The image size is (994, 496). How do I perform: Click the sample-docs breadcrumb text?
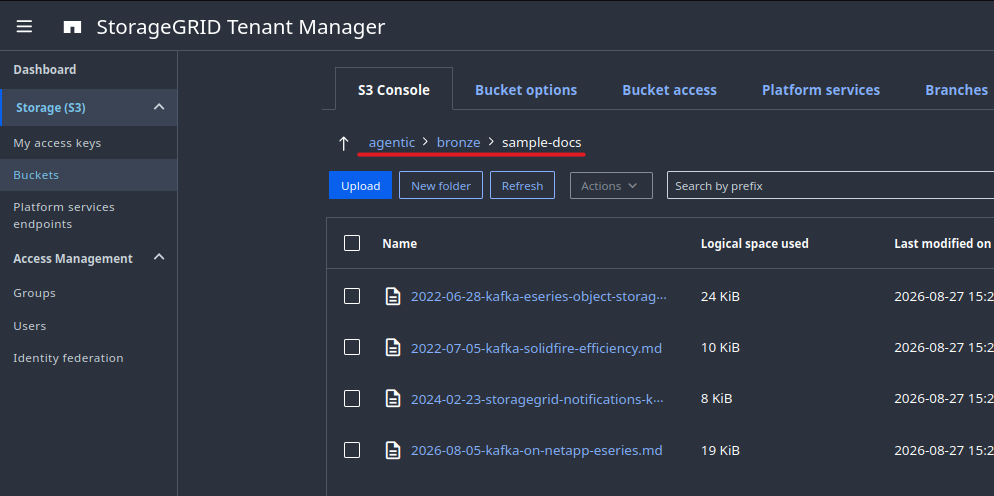pos(541,143)
